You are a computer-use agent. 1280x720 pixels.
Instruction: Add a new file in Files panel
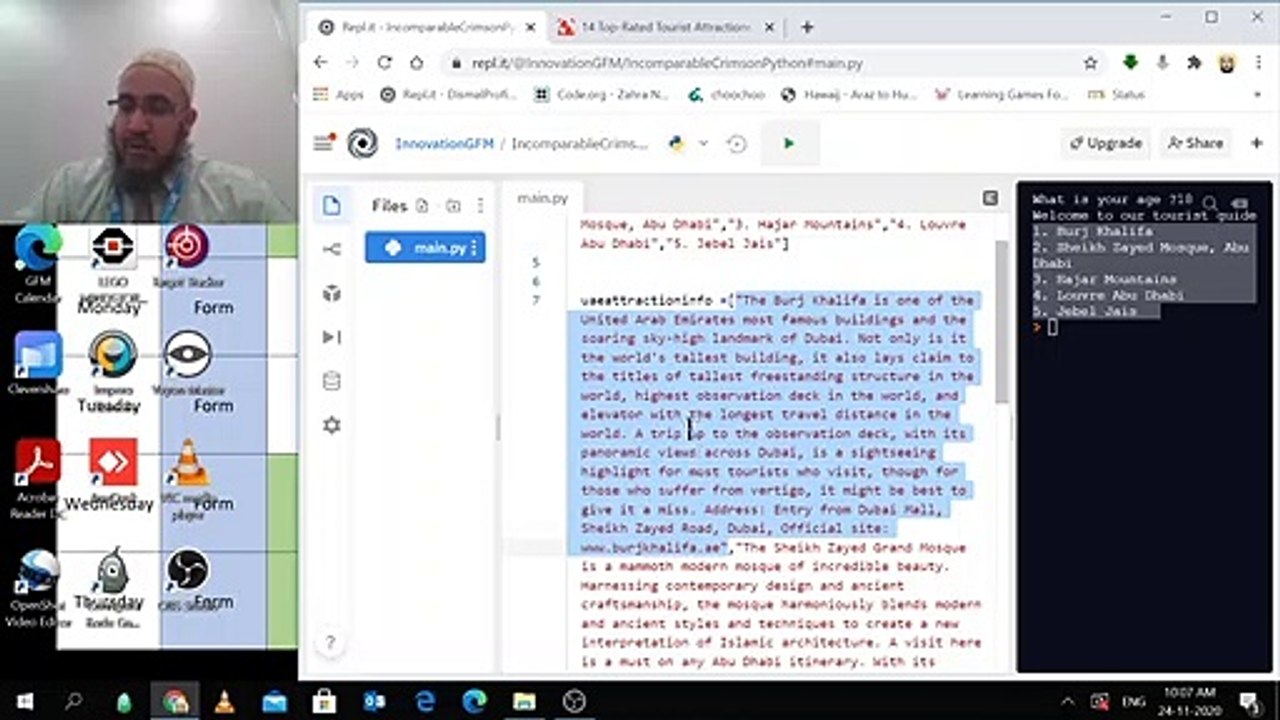point(422,206)
